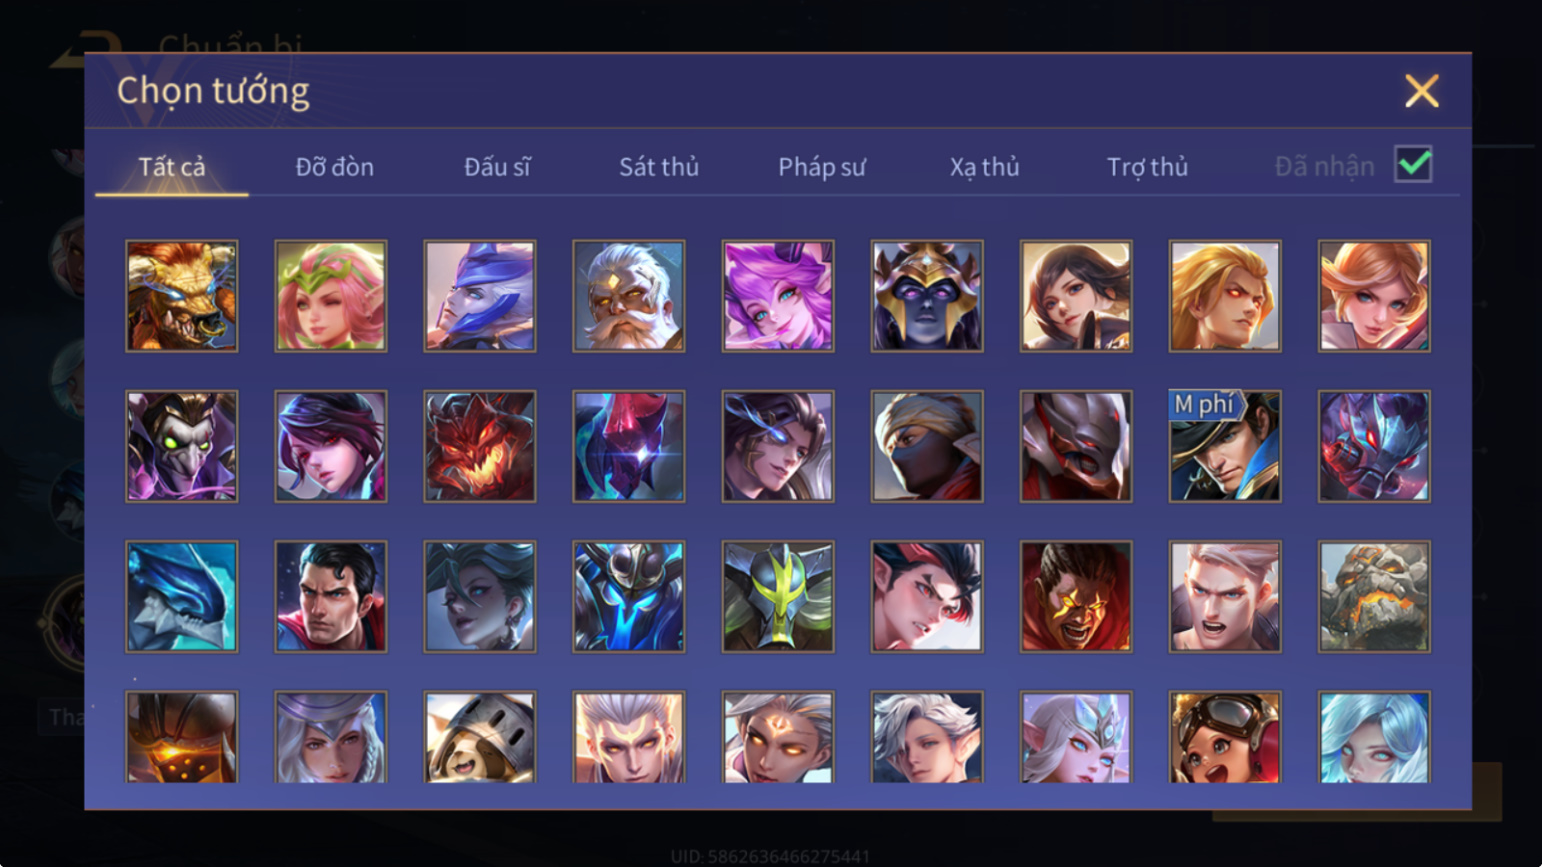Toggle the Đã nhận checkbox
This screenshot has width=1542, height=867.
(1413, 164)
